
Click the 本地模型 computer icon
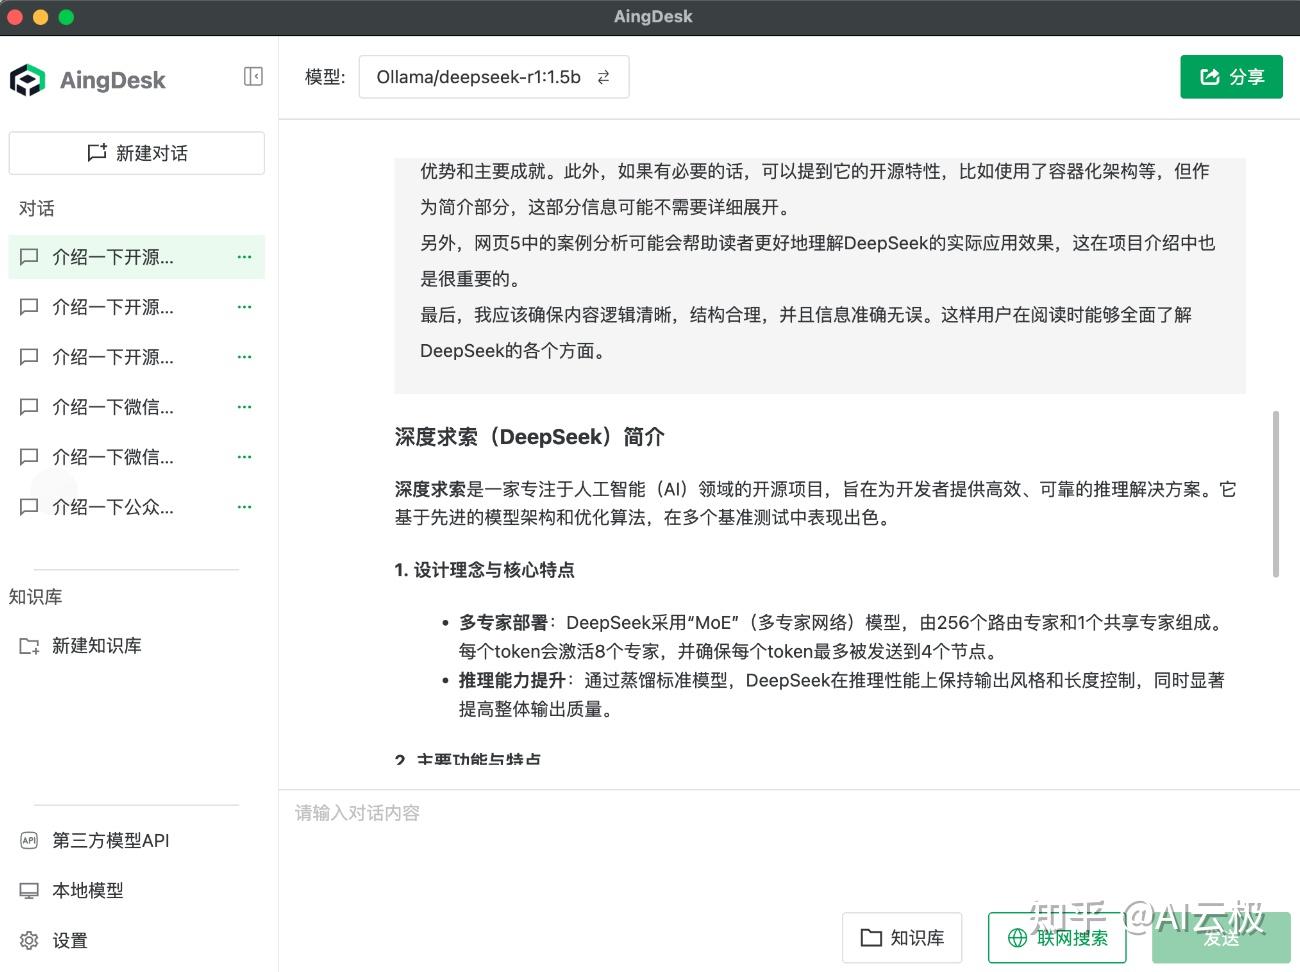point(29,890)
